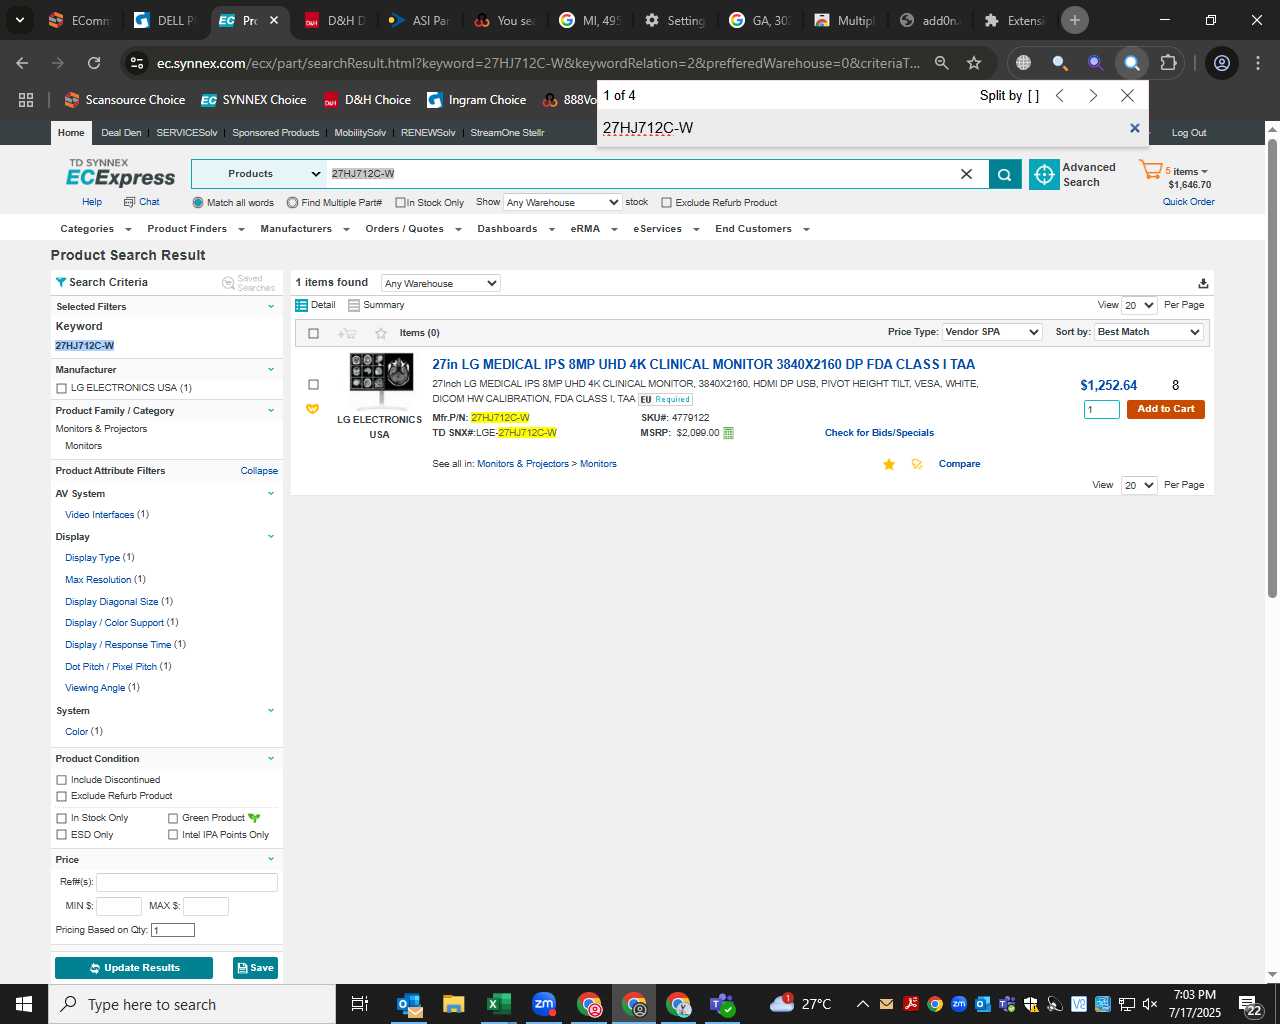Collapse the Display attribute group
The image size is (1280, 1024).
[x=270, y=537]
